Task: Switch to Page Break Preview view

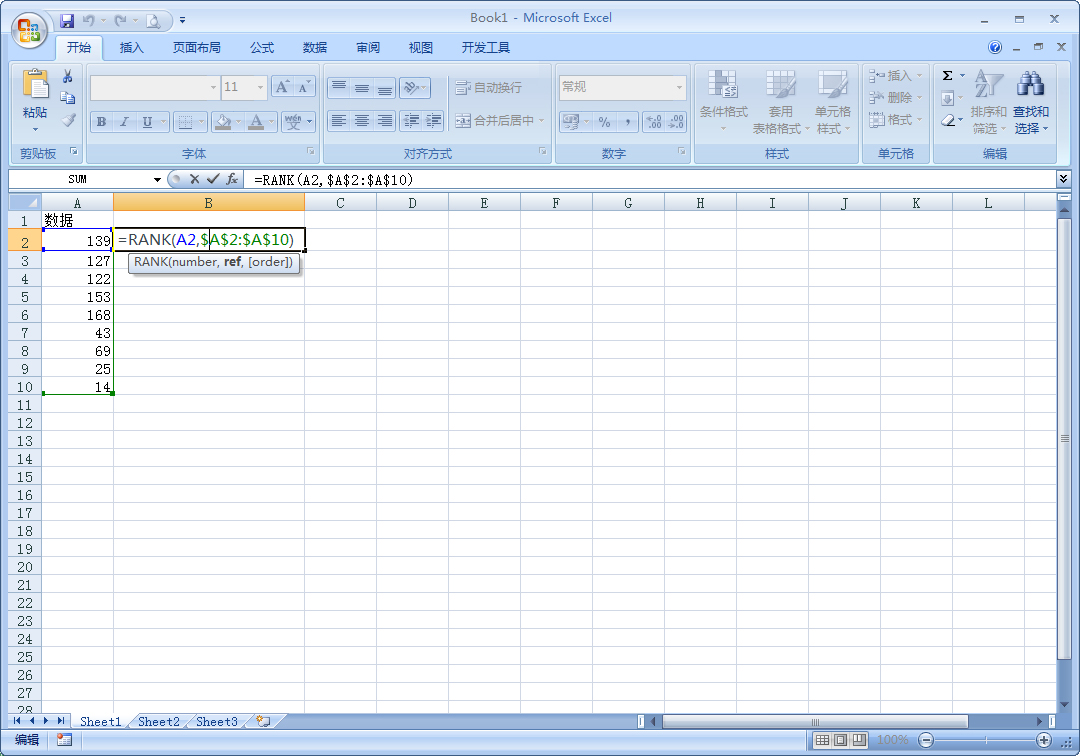Action: (858, 740)
